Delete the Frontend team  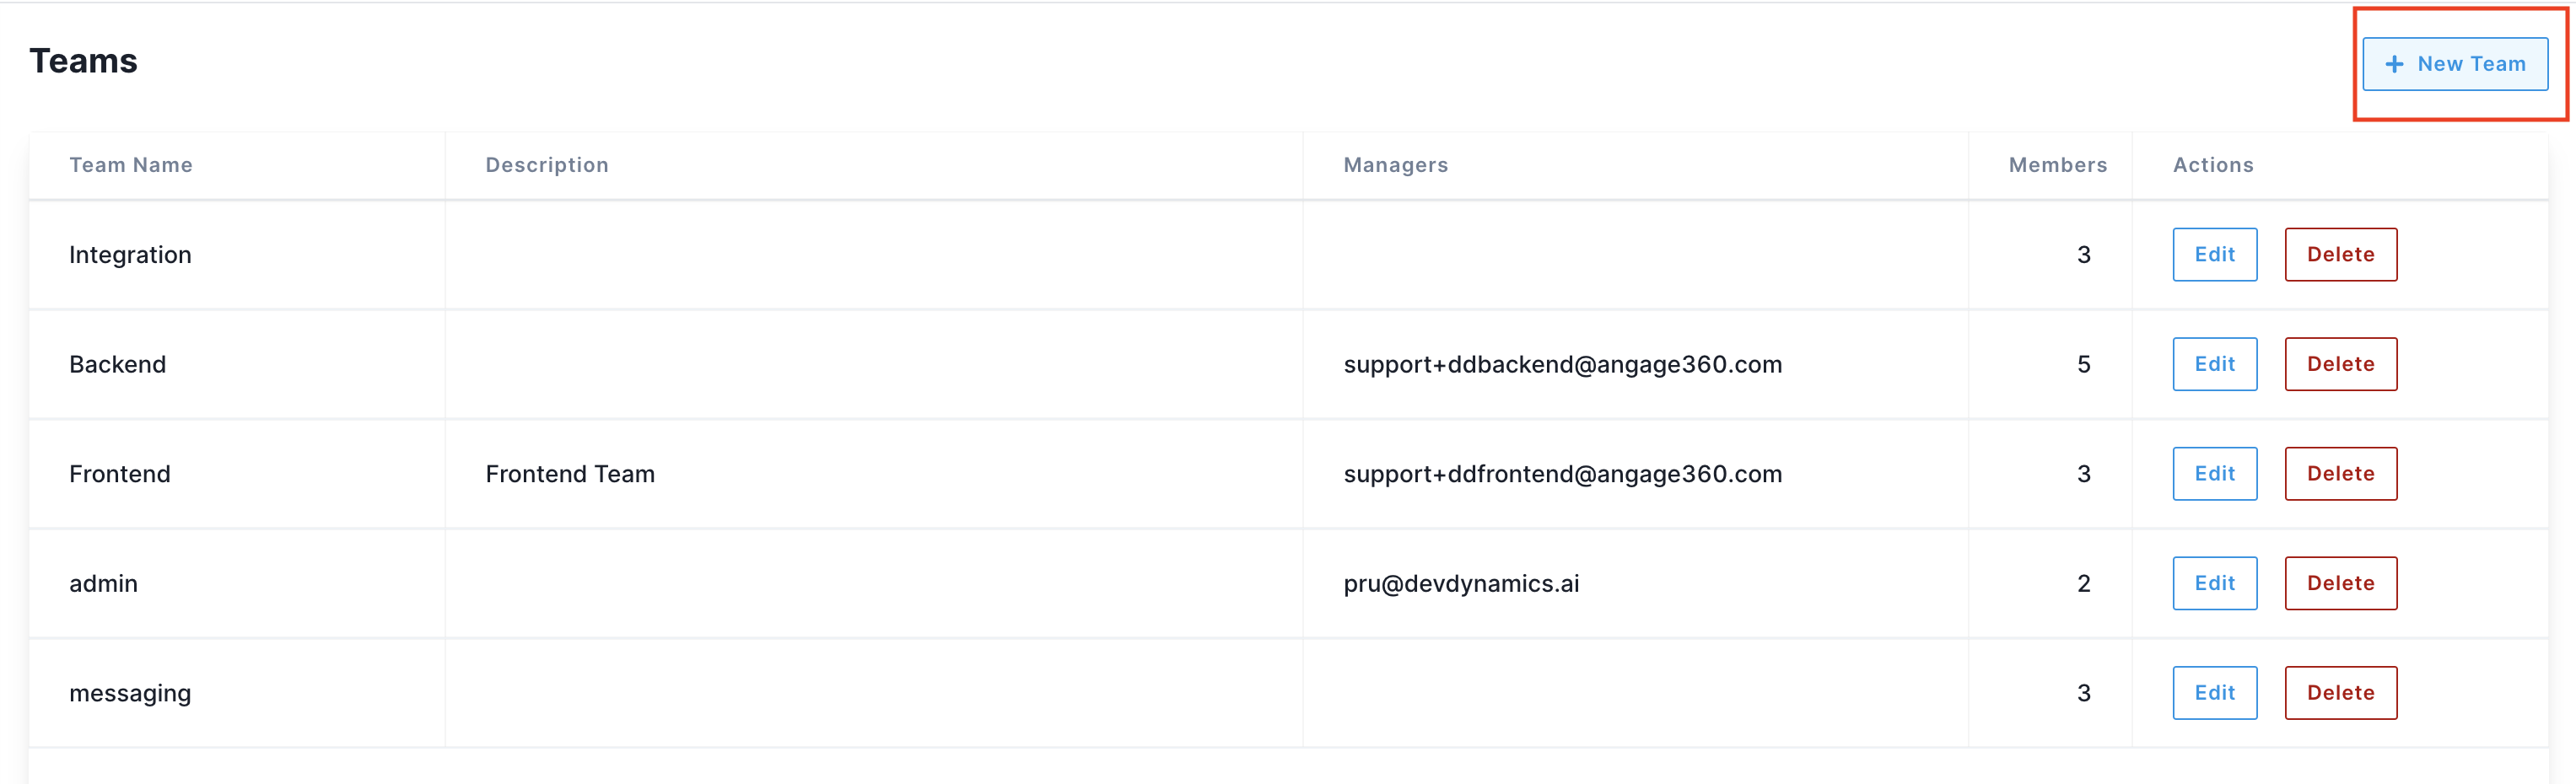[2340, 474]
